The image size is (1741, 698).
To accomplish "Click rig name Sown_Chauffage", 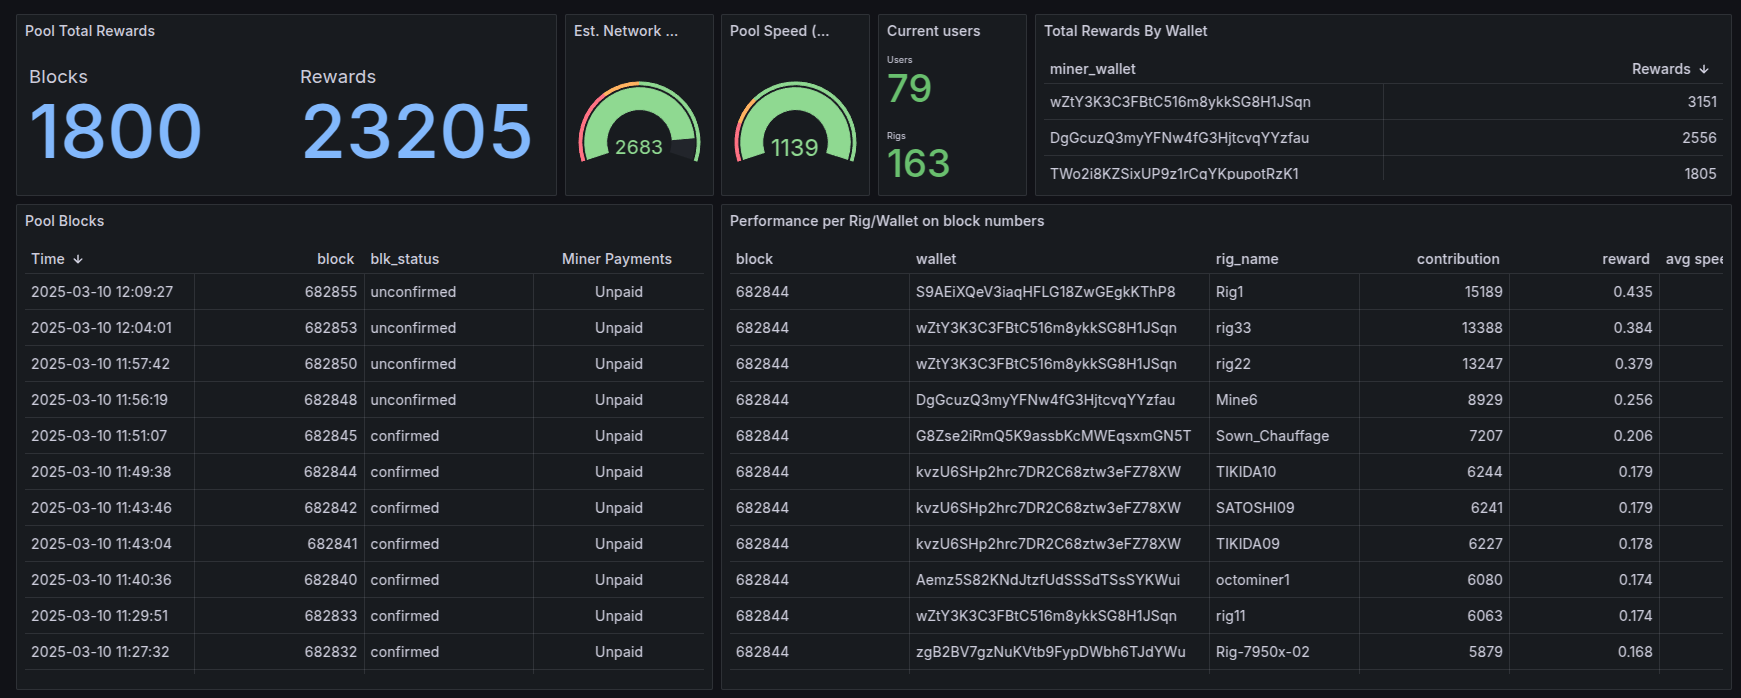I will 1273,436.
